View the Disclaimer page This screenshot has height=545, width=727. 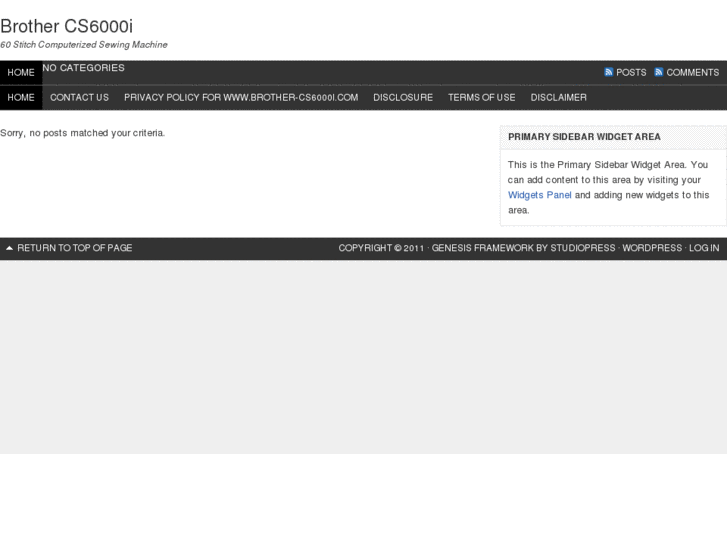[558, 97]
